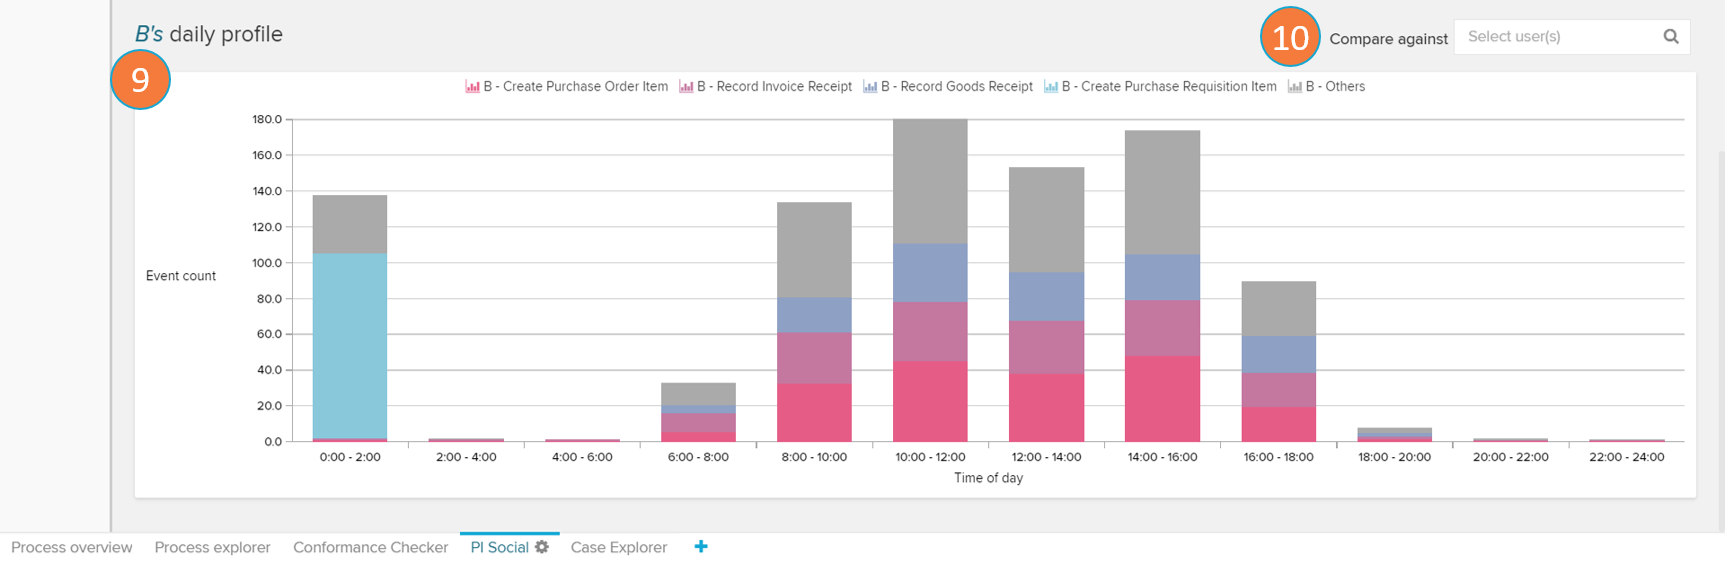The image size is (1725, 561).
Task: Click Create Purchase Requisition Item legend icon
Action: (x=1051, y=87)
